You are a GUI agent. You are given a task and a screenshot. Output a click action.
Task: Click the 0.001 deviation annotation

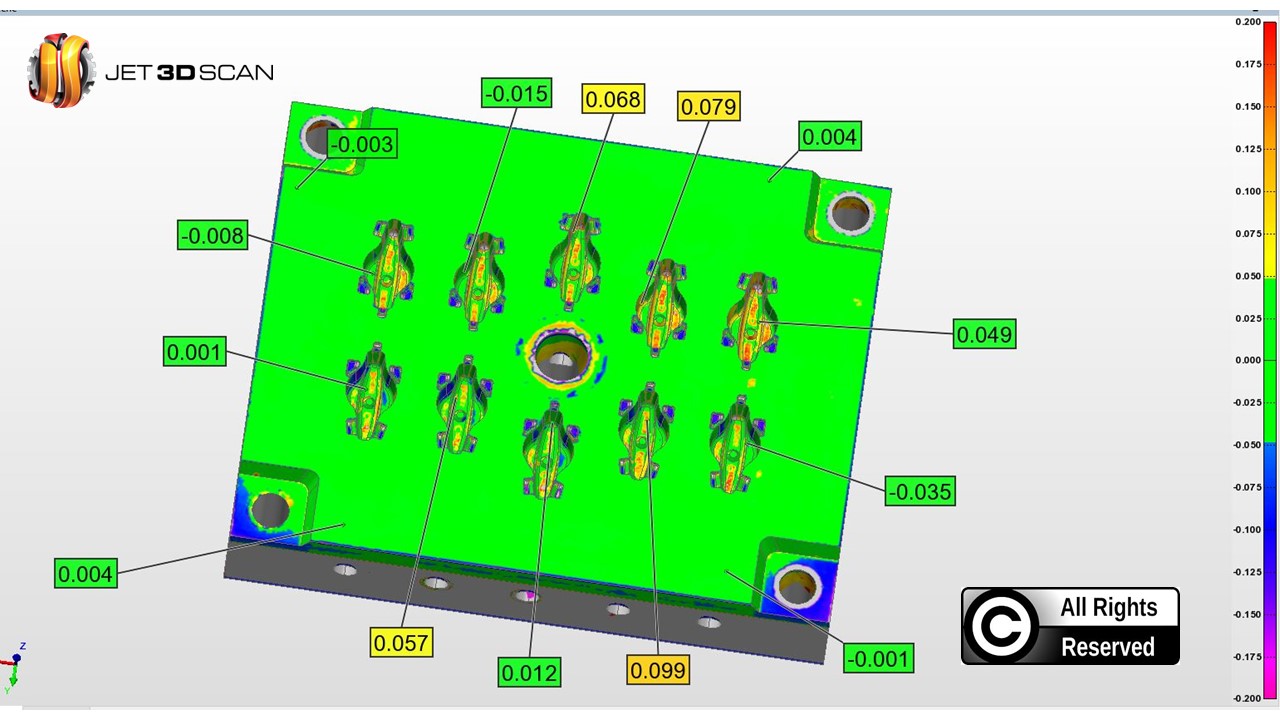194,352
